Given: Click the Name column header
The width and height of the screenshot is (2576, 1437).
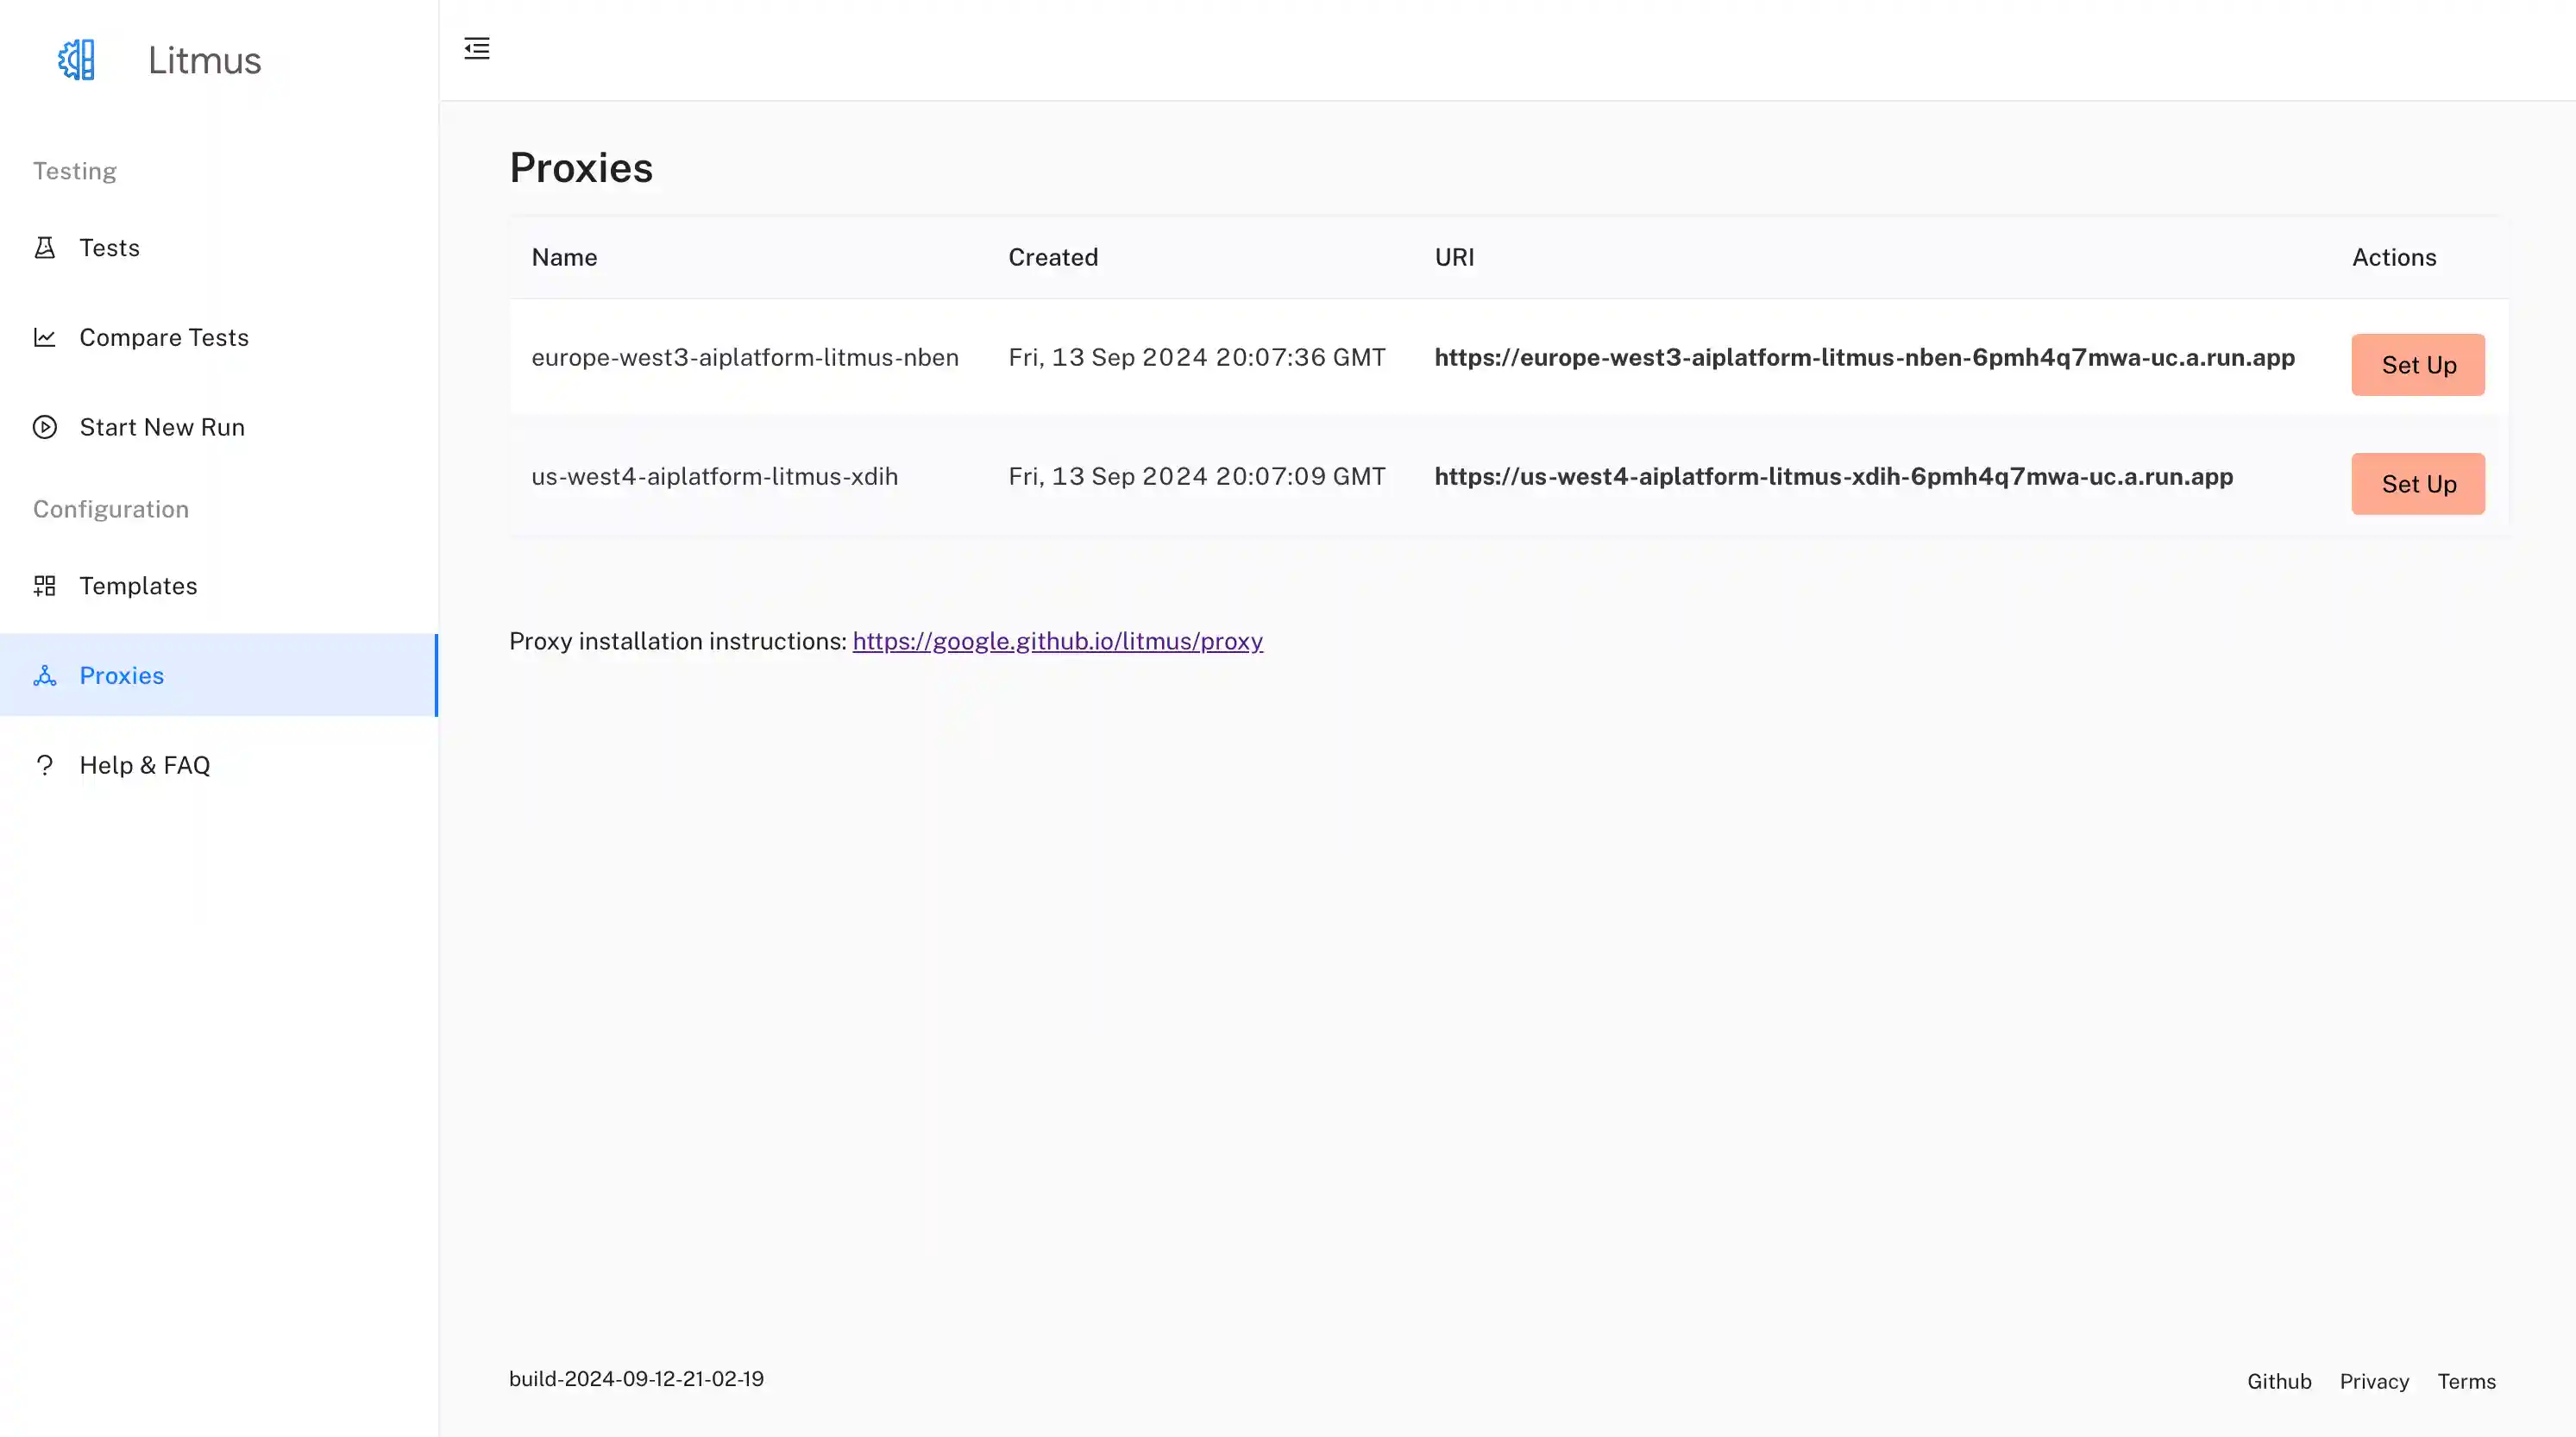Looking at the screenshot, I should point(563,257).
